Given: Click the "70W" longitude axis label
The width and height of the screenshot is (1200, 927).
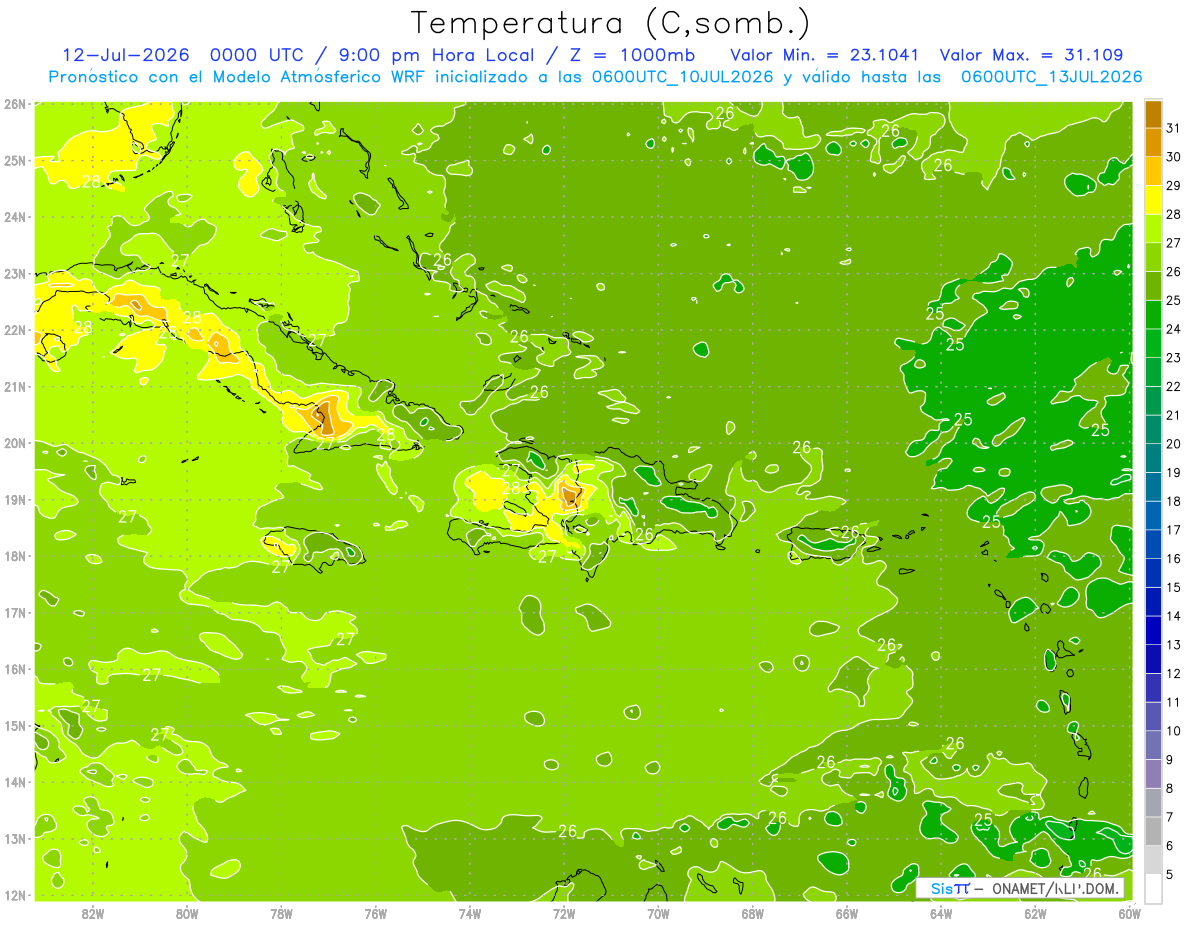Looking at the screenshot, I should pos(658,913).
